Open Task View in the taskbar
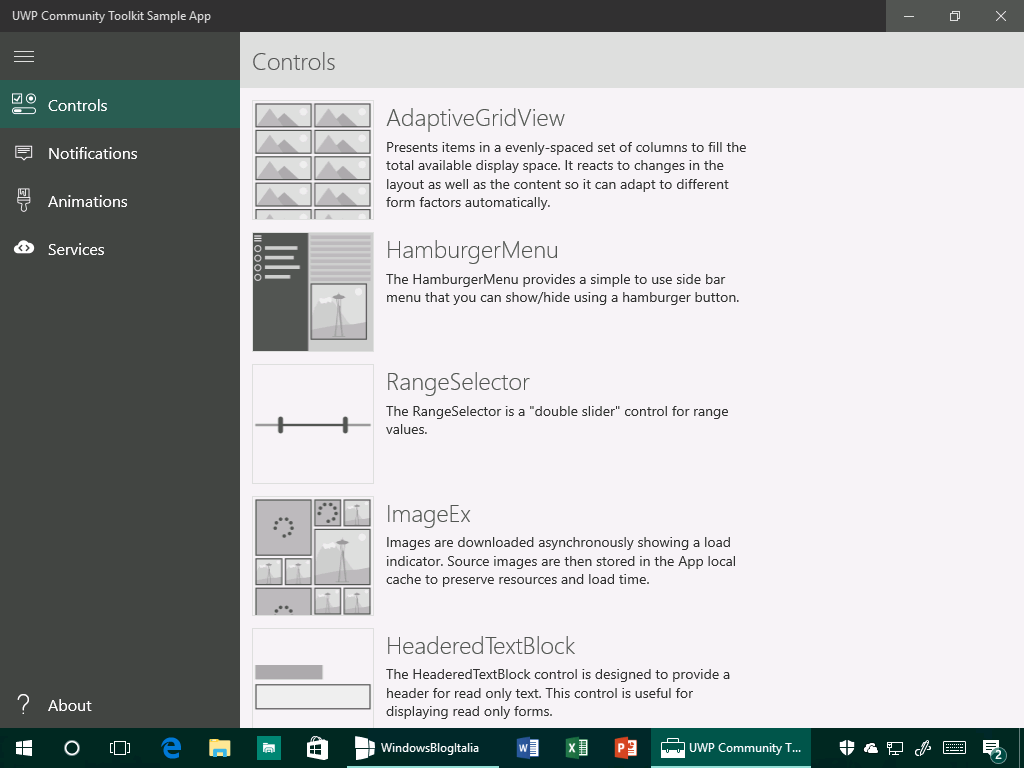Screen dimensions: 1024x768 (120, 748)
